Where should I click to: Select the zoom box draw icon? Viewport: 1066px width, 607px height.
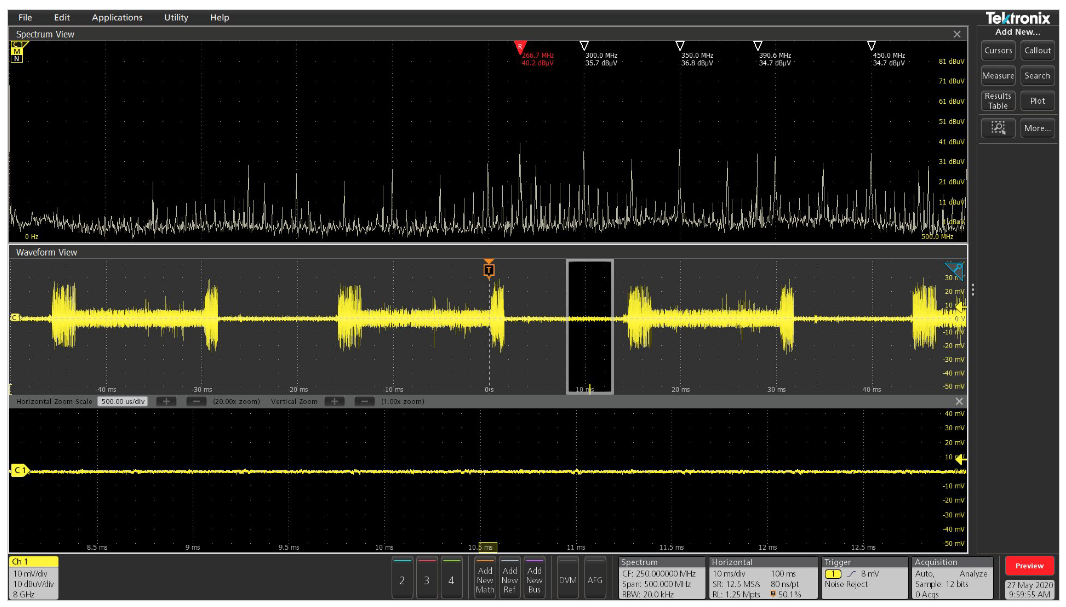tap(998, 128)
